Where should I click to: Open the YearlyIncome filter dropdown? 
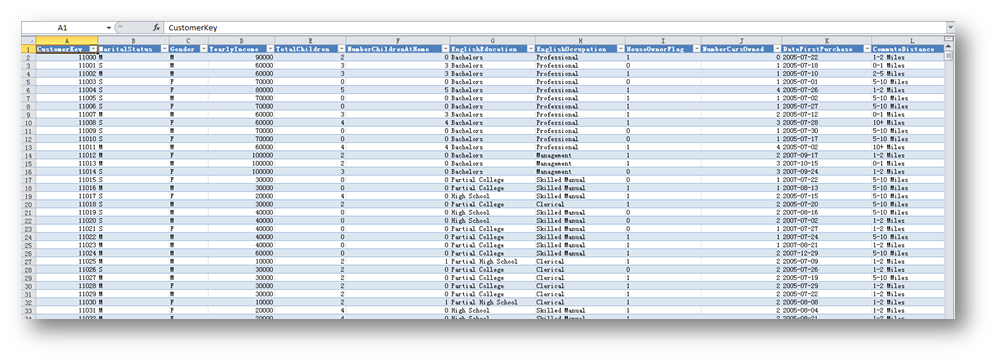coord(270,48)
